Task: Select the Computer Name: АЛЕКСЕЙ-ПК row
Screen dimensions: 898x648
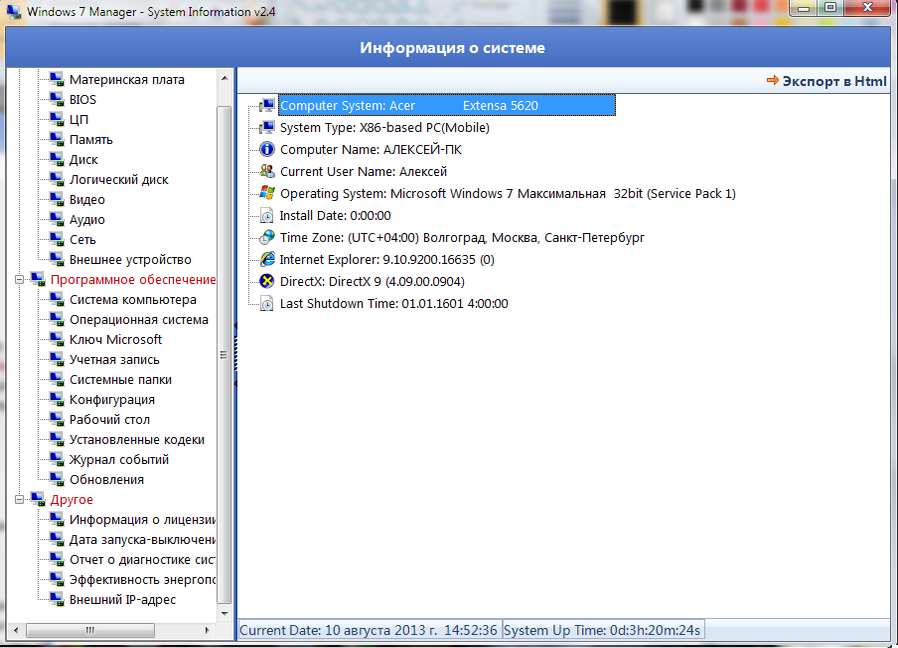Action: pyautogui.click(x=371, y=150)
